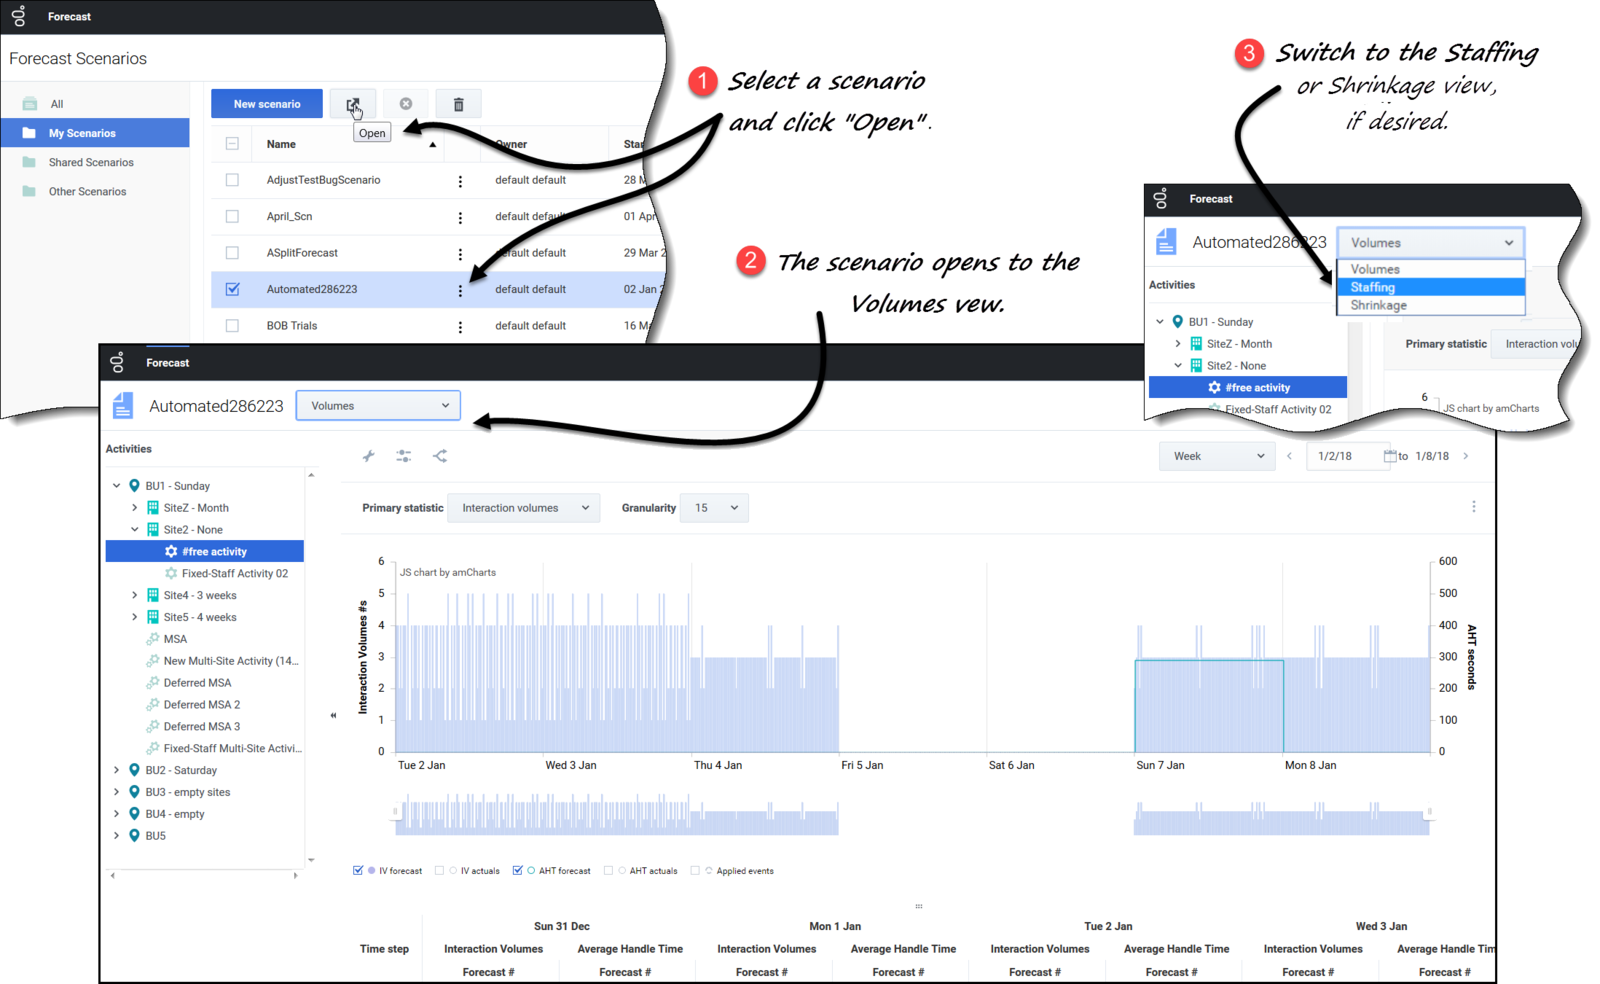Open the Week period dropdown
Image resolution: width=1600 pixels, height=984 pixels.
(1217, 456)
